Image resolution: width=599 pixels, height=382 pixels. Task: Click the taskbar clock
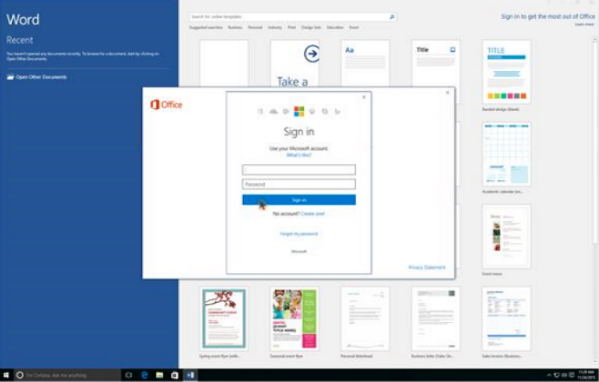pos(585,375)
